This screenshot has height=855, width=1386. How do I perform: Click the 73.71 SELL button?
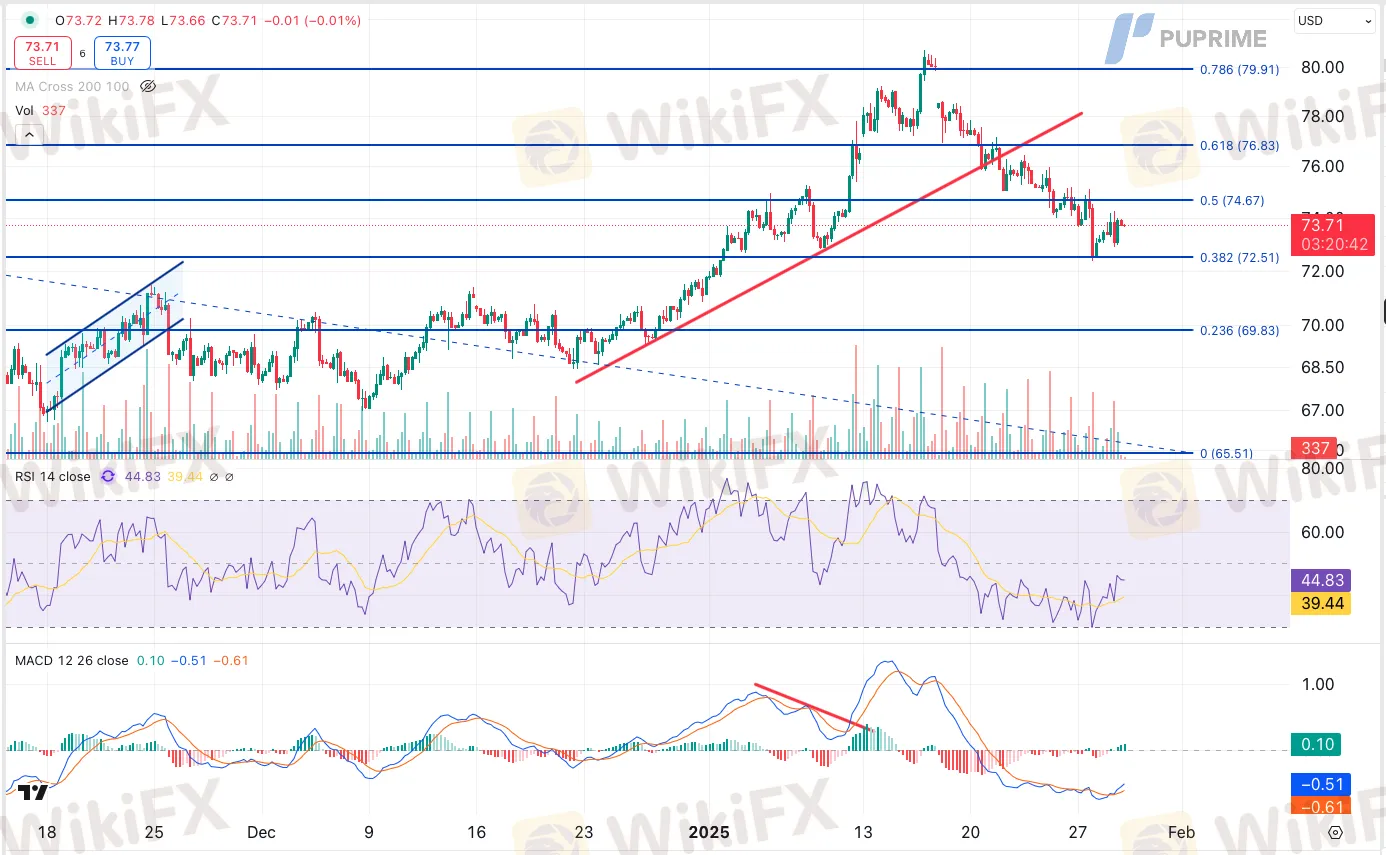point(42,52)
